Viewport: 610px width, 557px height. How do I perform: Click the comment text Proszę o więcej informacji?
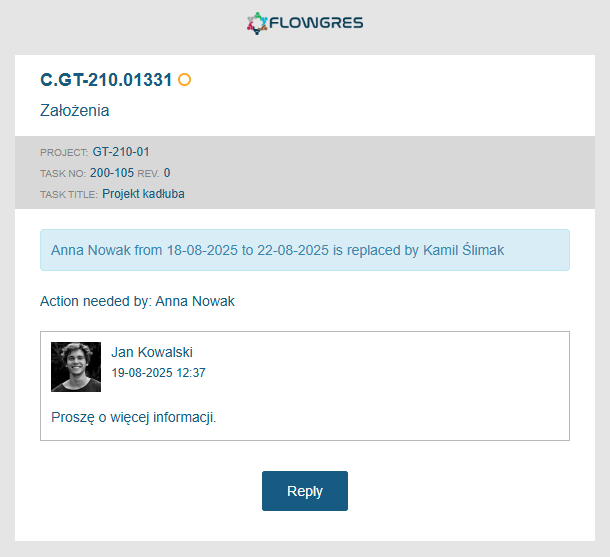133,417
